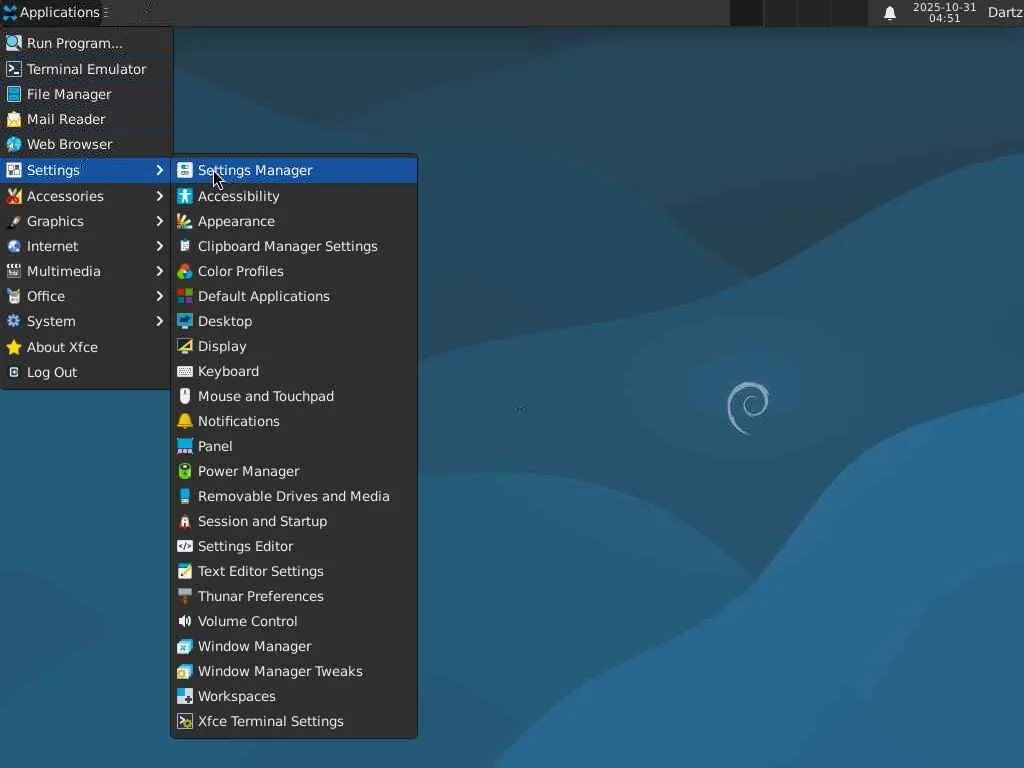Open About Xfce menu entry
The image size is (1024, 768).
click(x=86, y=347)
